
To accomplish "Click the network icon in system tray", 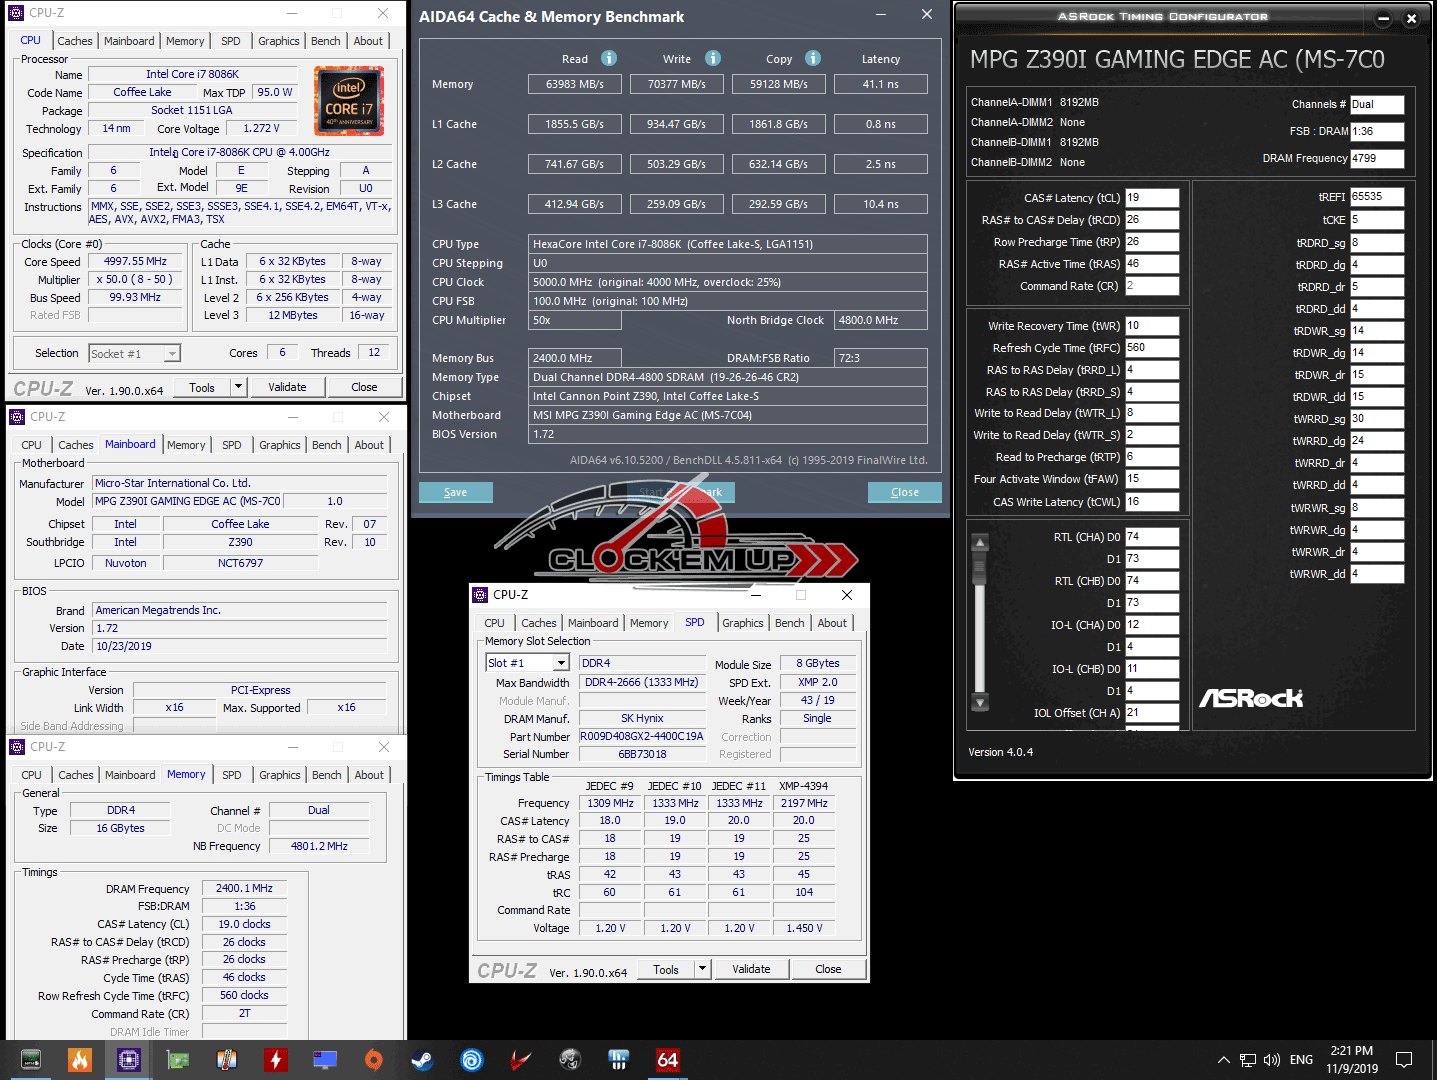I will (1247, 1060).
